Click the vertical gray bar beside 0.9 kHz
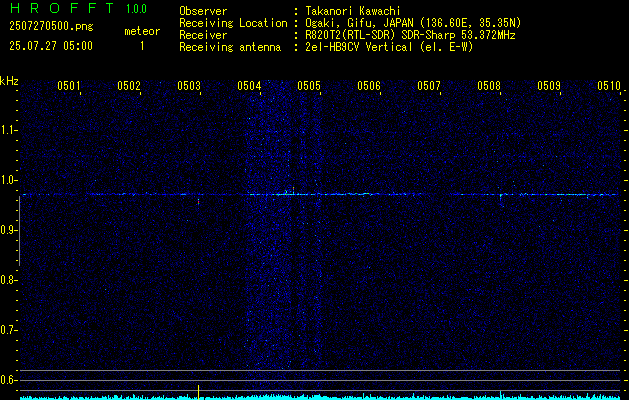Image resolution: width=629 pixels, height=400 pixels. click(19, 231)
